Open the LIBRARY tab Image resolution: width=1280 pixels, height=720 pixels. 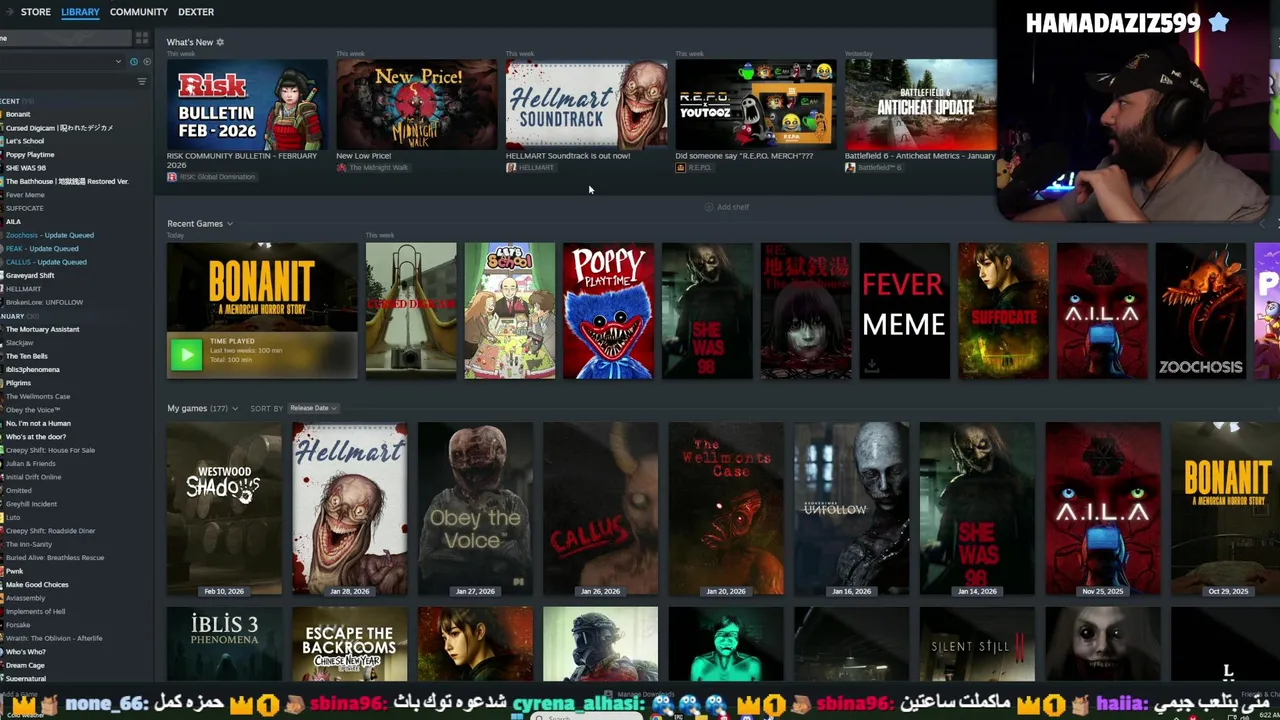pos(80,12)
